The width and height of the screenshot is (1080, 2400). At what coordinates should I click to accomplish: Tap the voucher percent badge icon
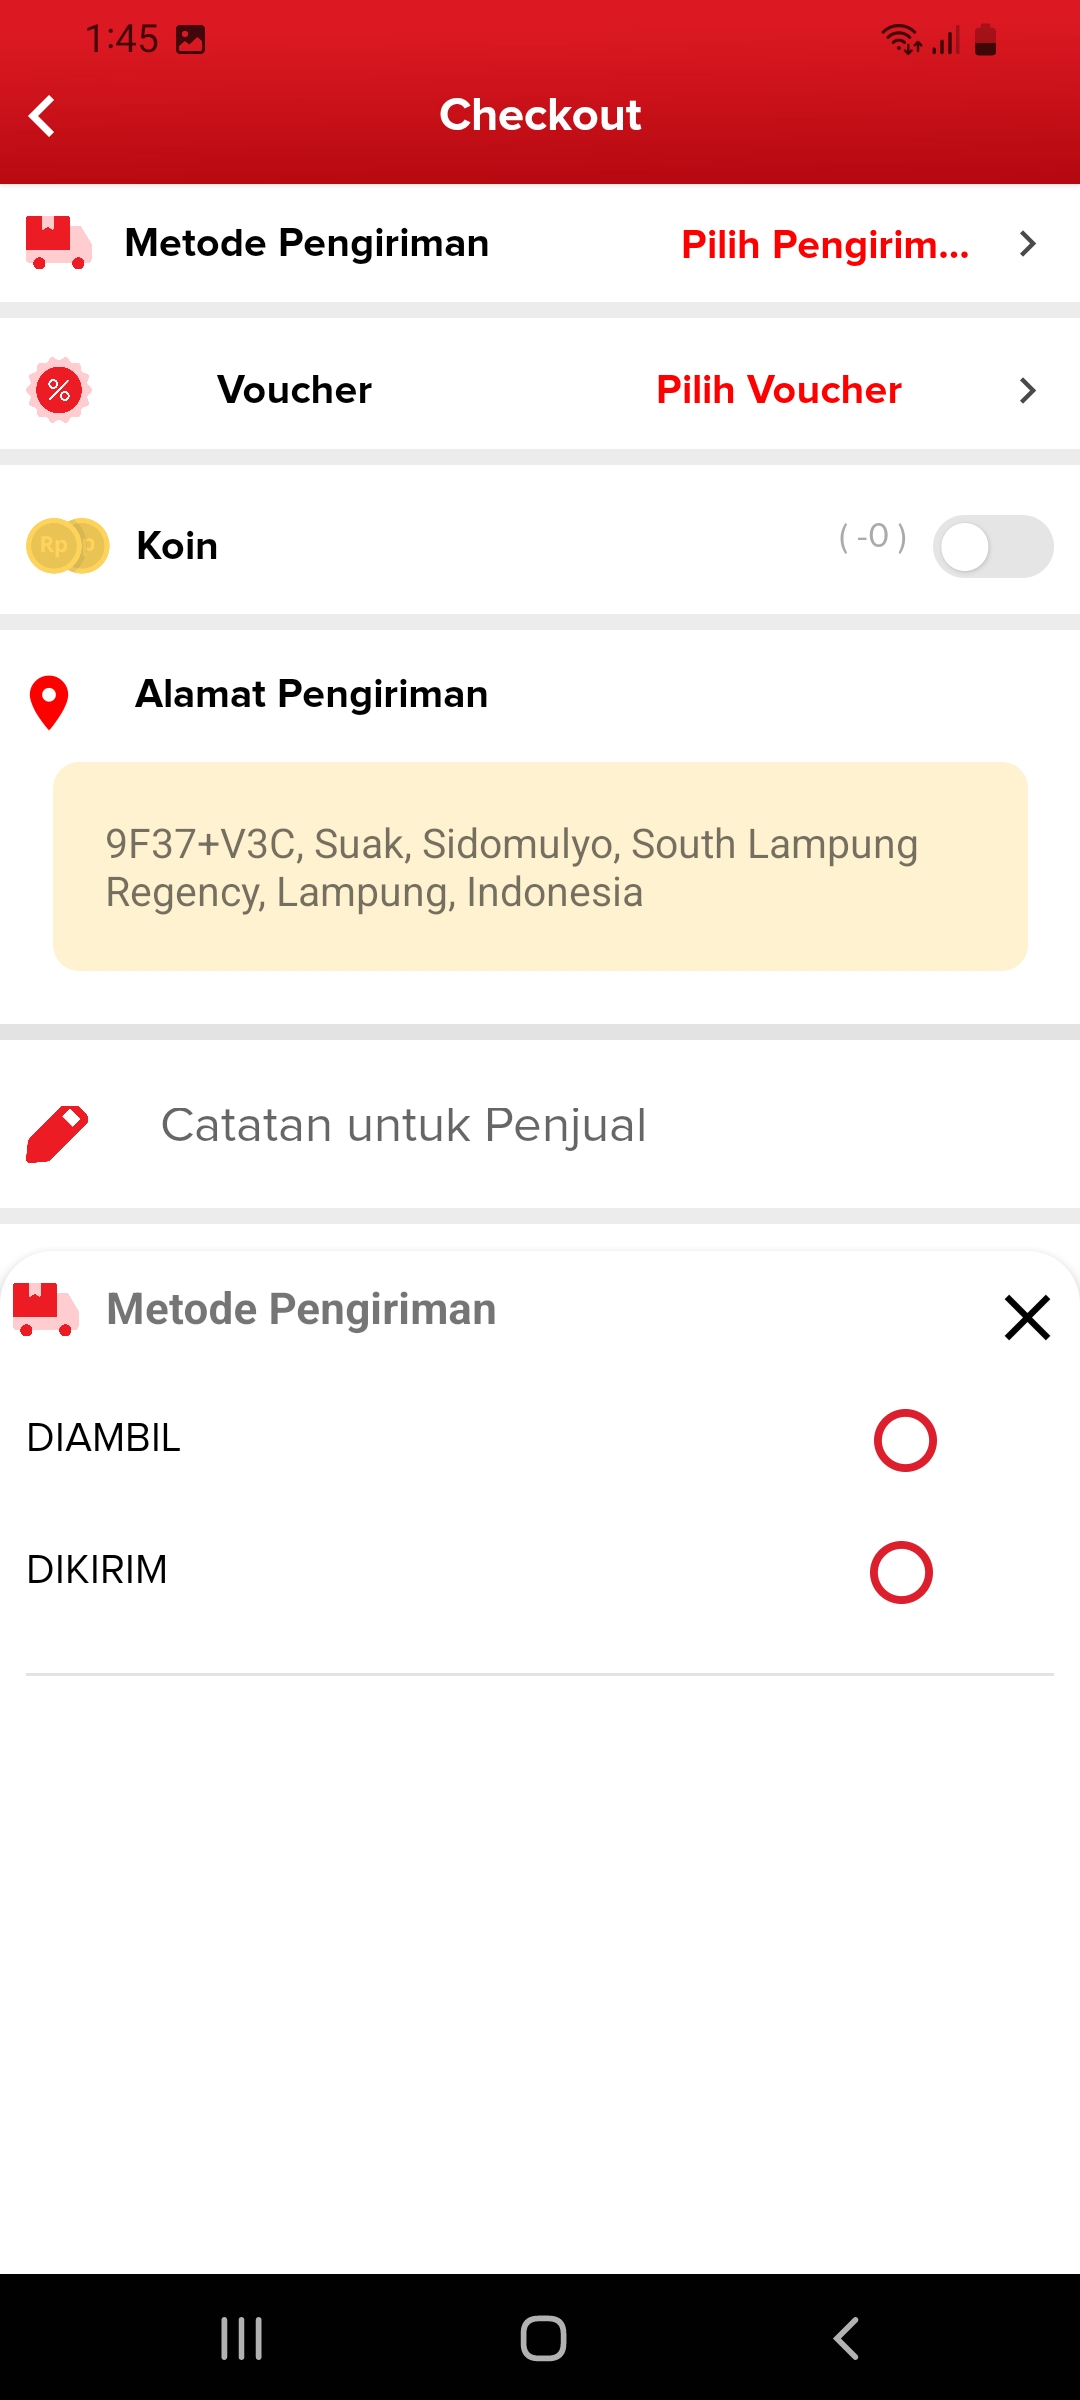tap(59, 390)
